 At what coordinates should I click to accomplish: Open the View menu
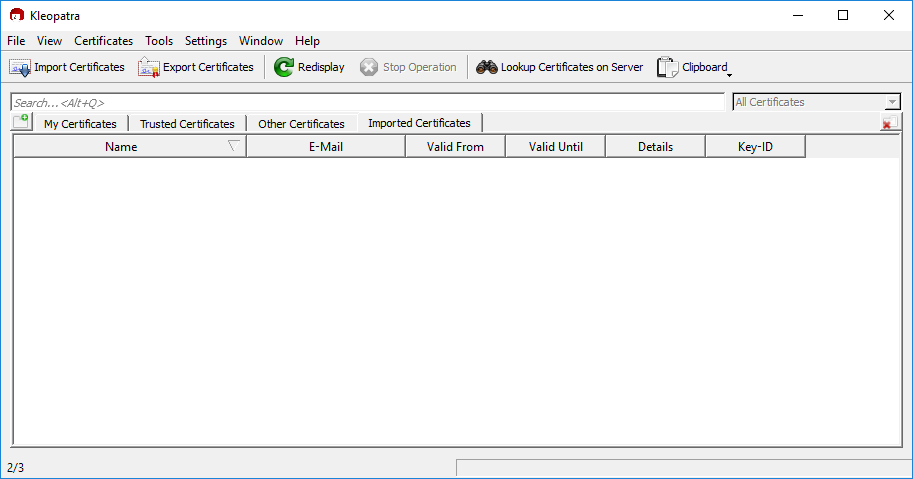pyautogui.click(x=49, y=41)
